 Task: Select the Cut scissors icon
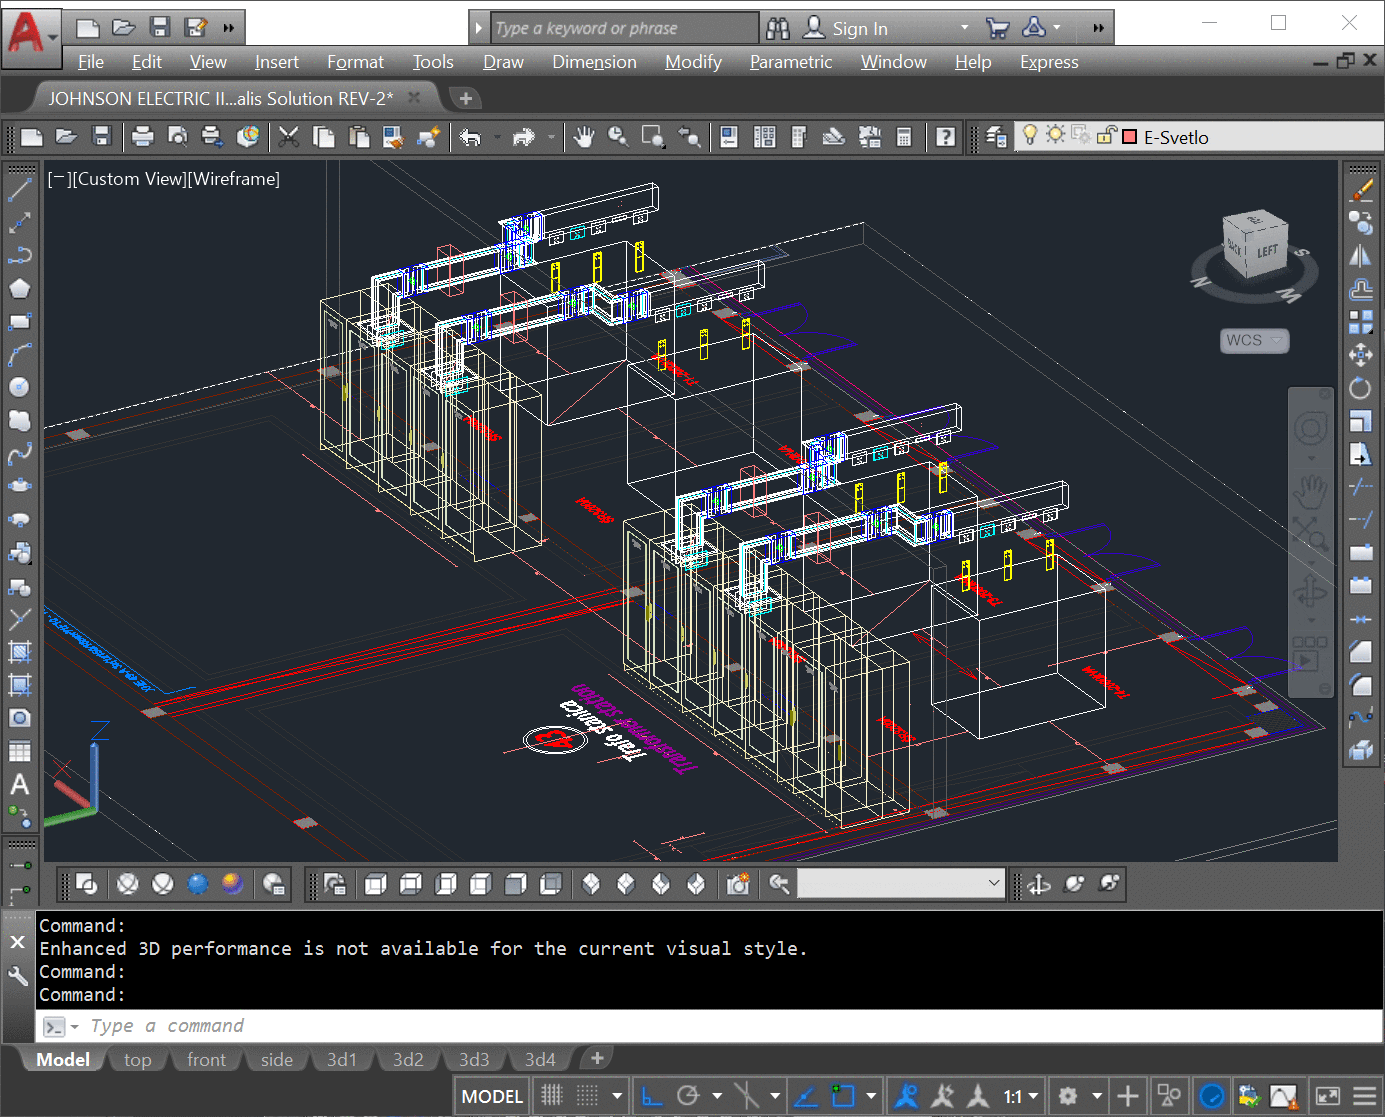[x=289, y=137]
